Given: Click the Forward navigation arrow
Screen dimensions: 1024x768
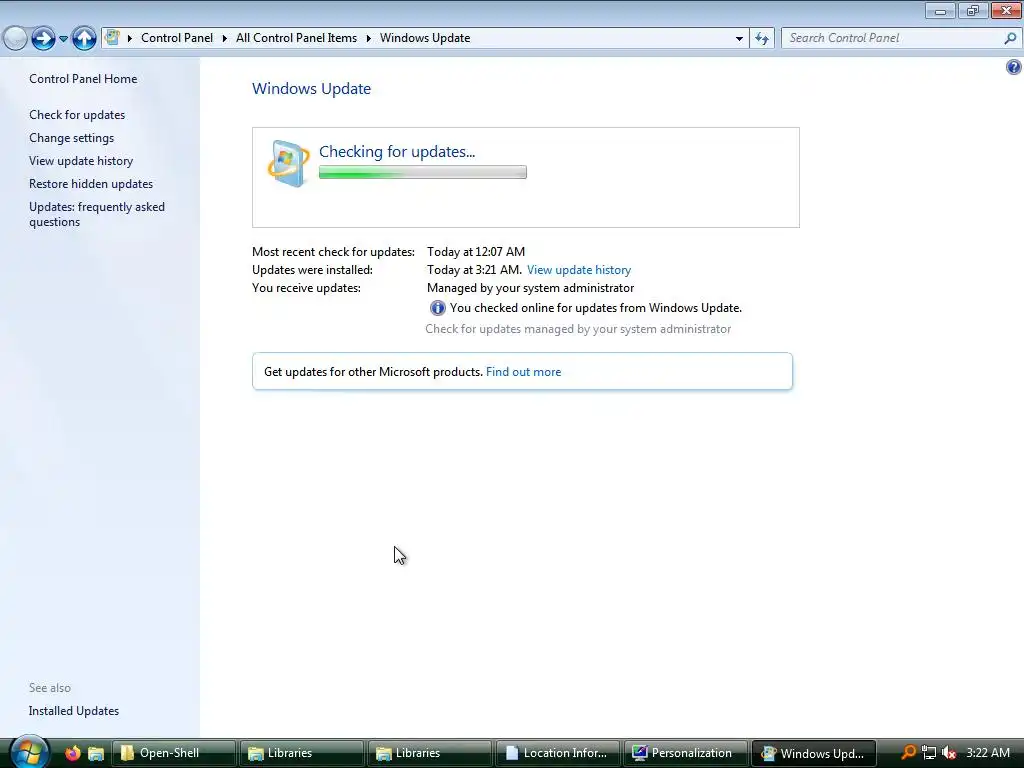Looking at the screenshot, I should pyautogui.click(x=43, y=38).
